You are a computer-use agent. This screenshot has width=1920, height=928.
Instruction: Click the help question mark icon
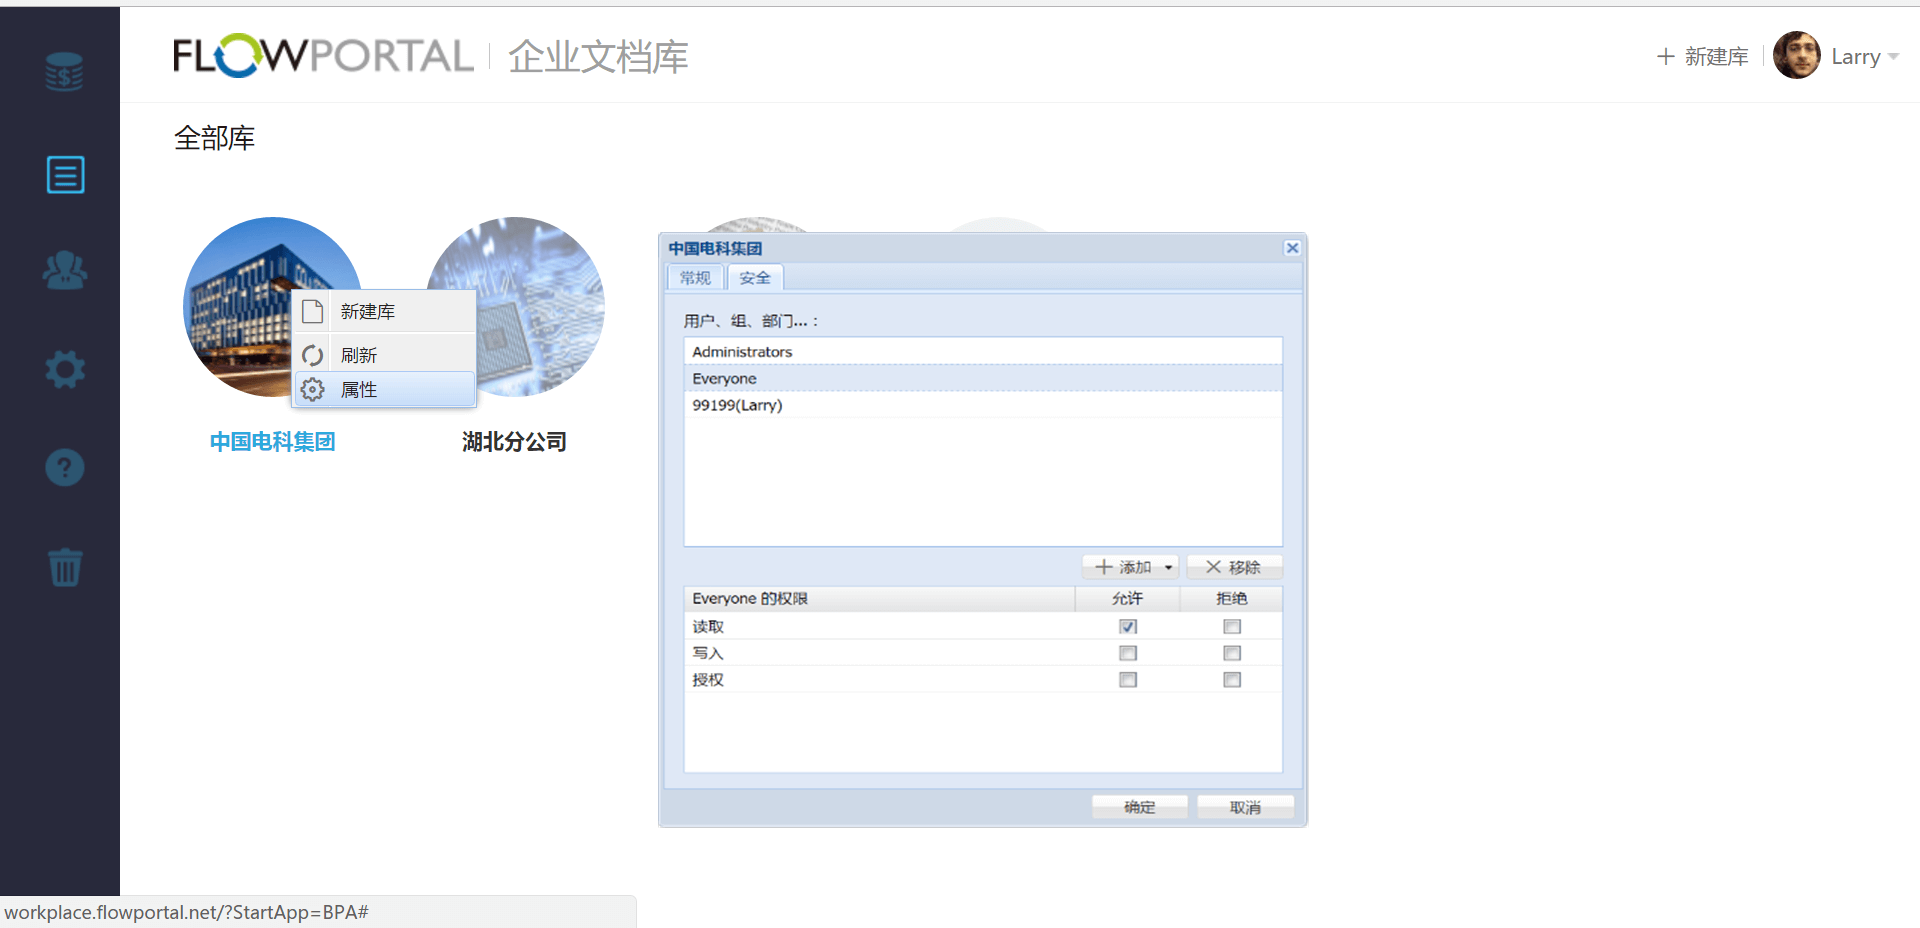[x=65, y=467]
